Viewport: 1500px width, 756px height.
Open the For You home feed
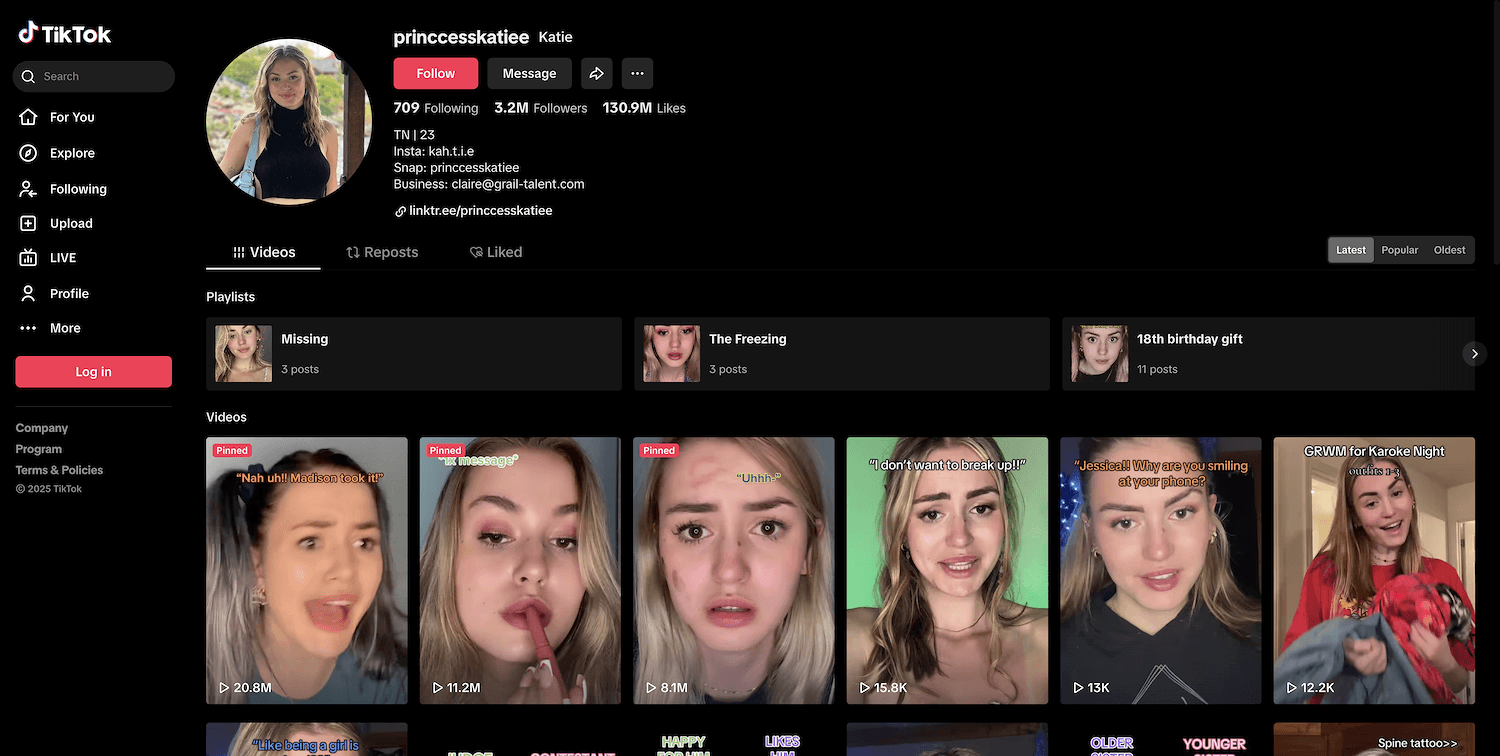71,117
